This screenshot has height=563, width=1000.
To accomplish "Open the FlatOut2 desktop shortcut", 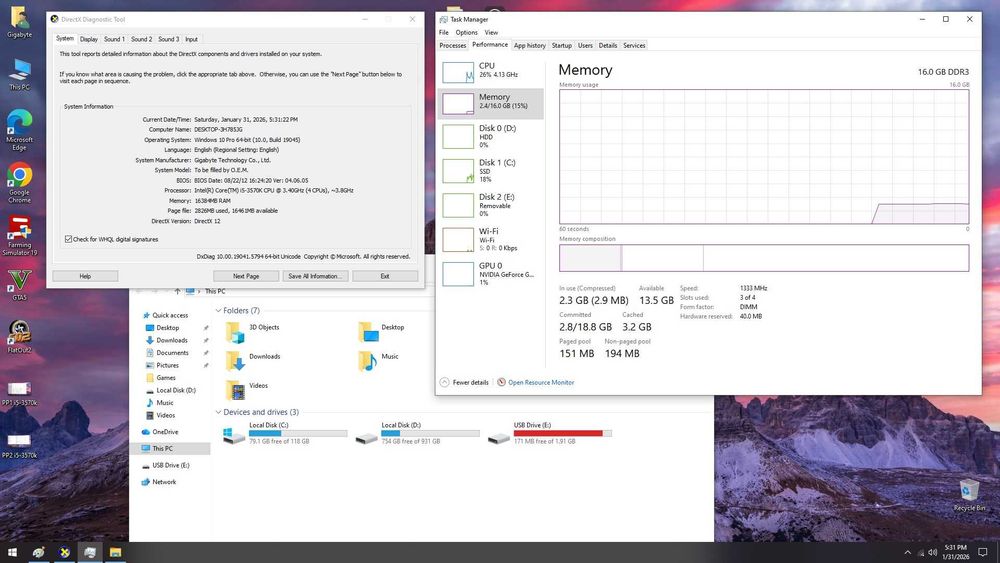I will click(x=19, y=337).
